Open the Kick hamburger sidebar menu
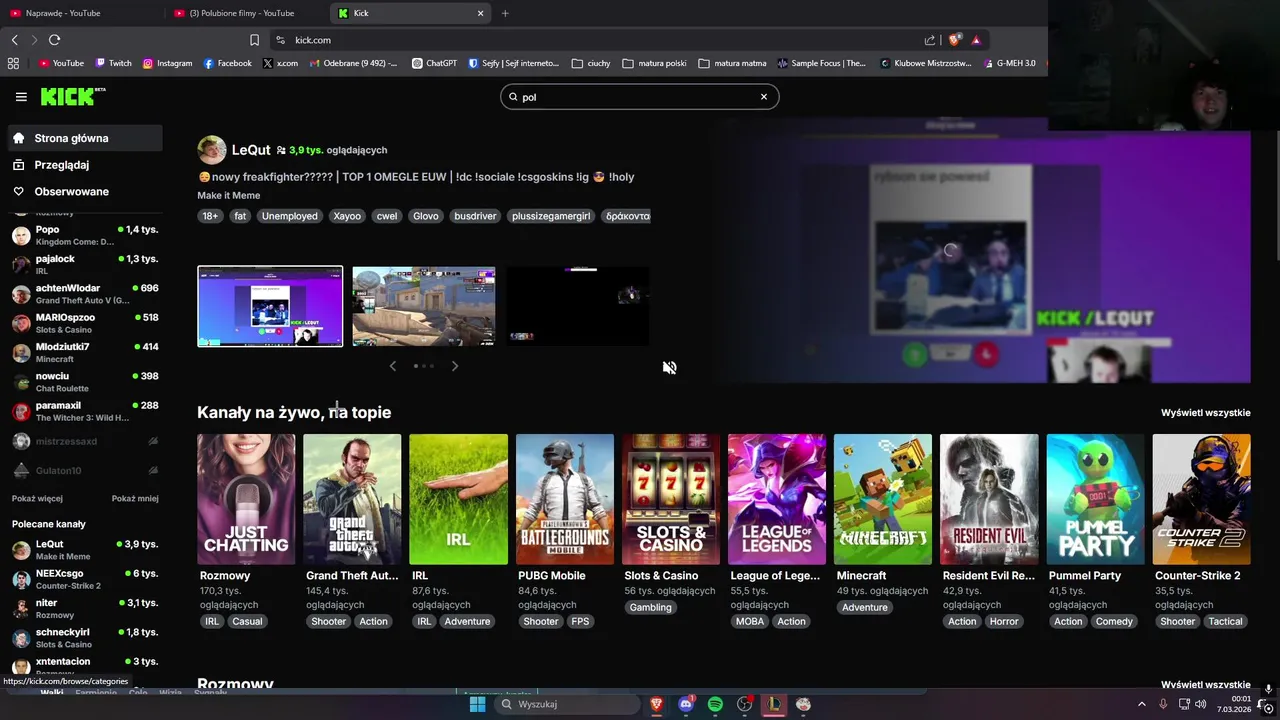Image resolution: width=1280 pixels, height=720 pixels. point(21,97)
